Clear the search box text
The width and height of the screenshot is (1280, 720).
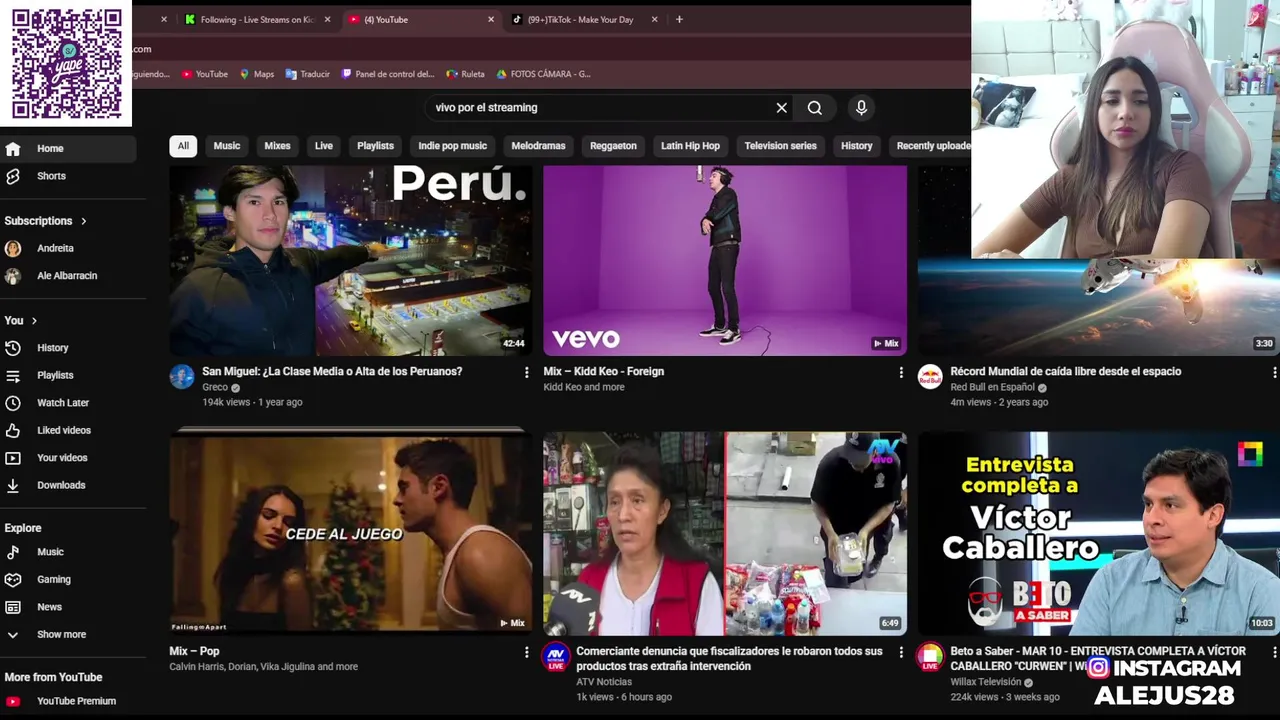pos(782,108)
